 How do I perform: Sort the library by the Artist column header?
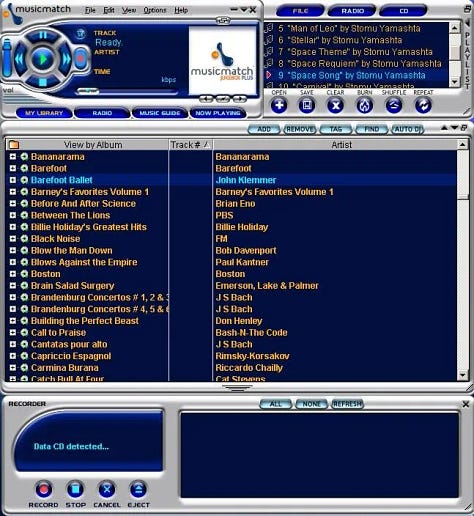click(336, 145)
